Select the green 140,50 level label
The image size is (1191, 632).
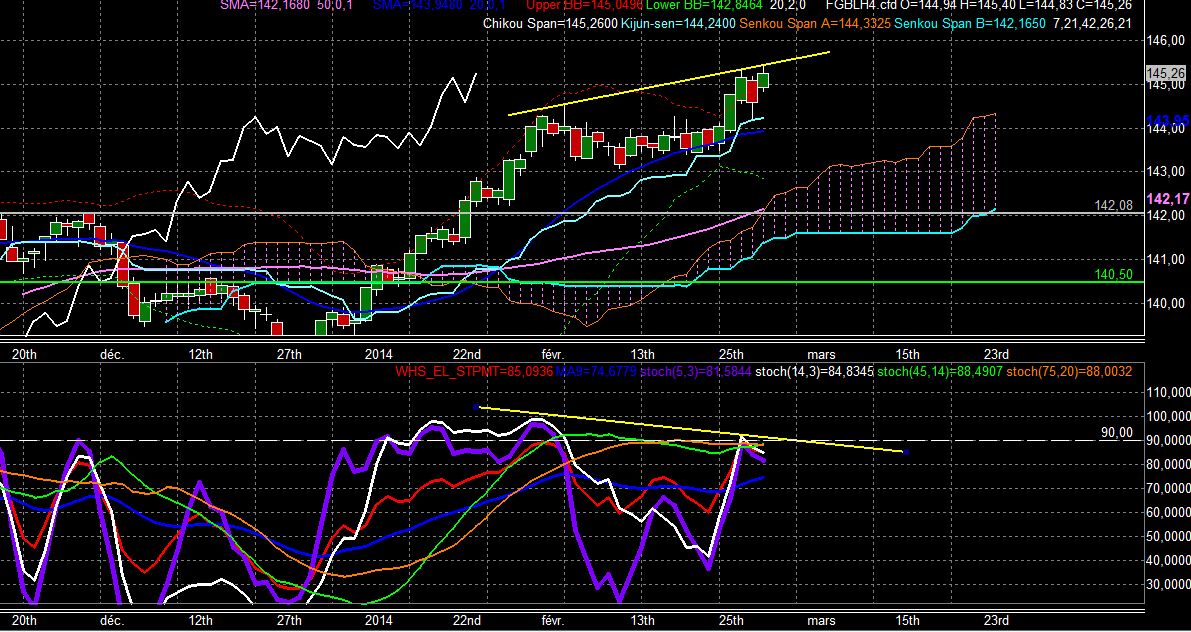[1114, 275]
